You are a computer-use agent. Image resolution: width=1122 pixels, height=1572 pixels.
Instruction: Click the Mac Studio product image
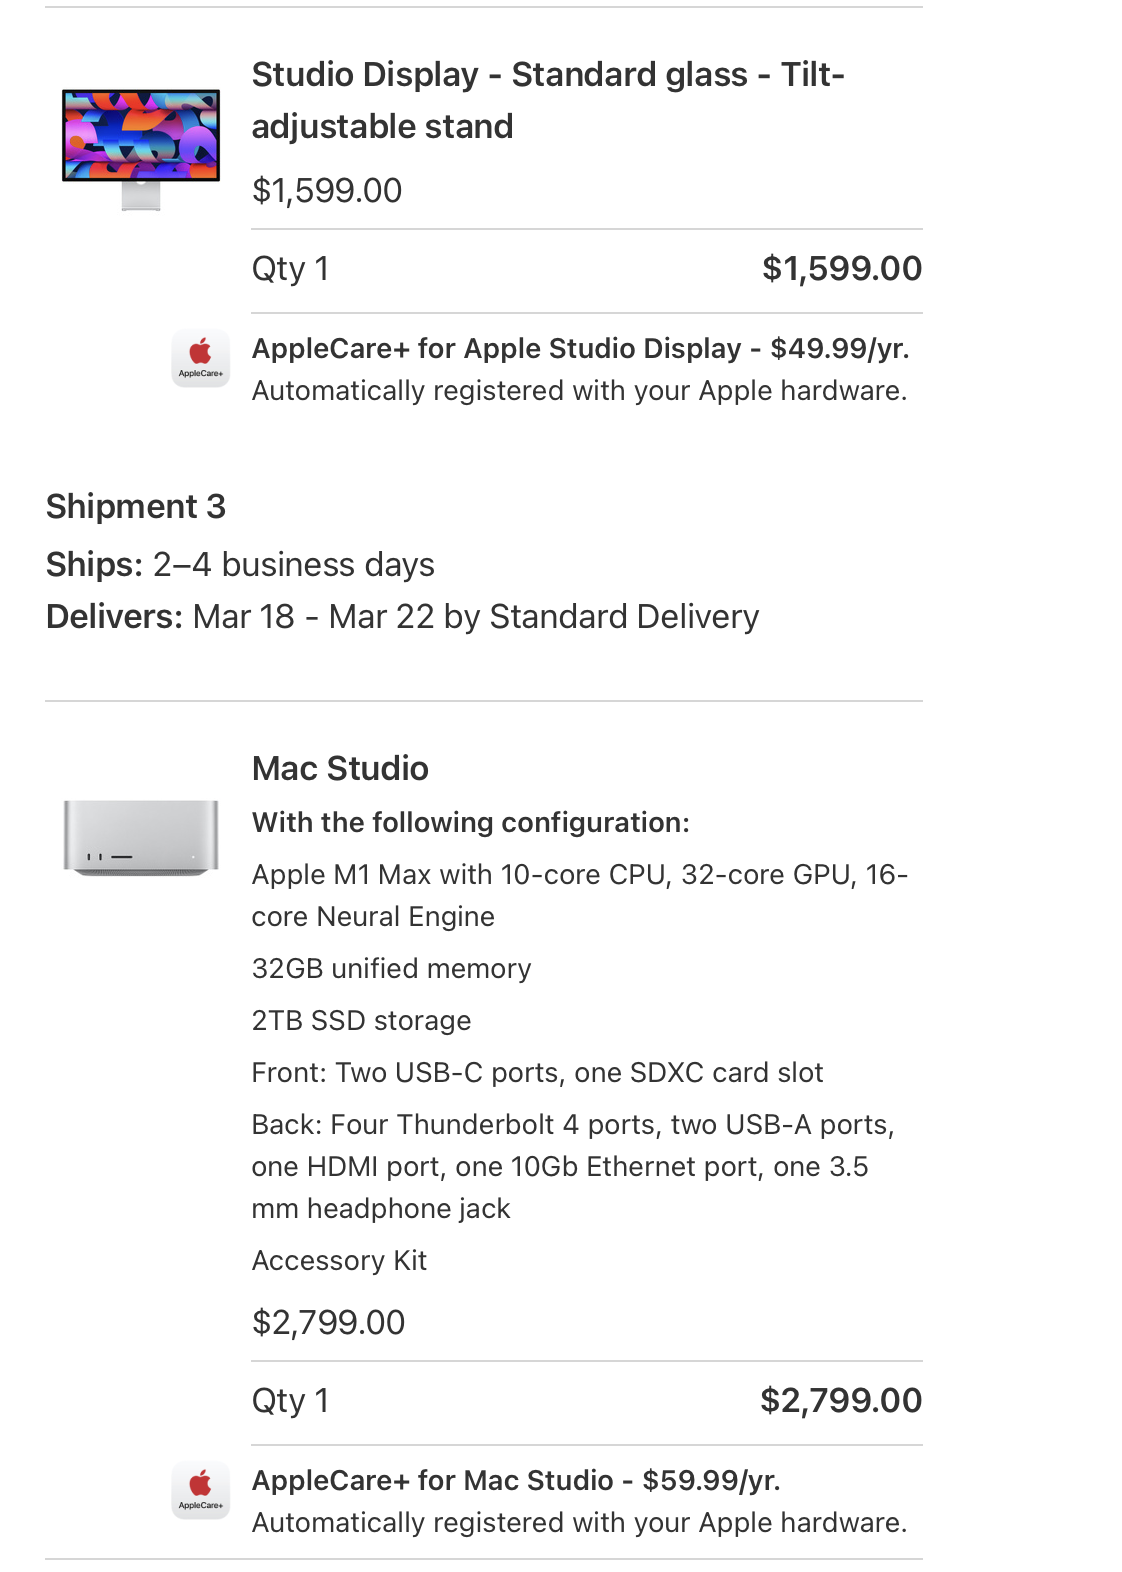click(141, 837)
